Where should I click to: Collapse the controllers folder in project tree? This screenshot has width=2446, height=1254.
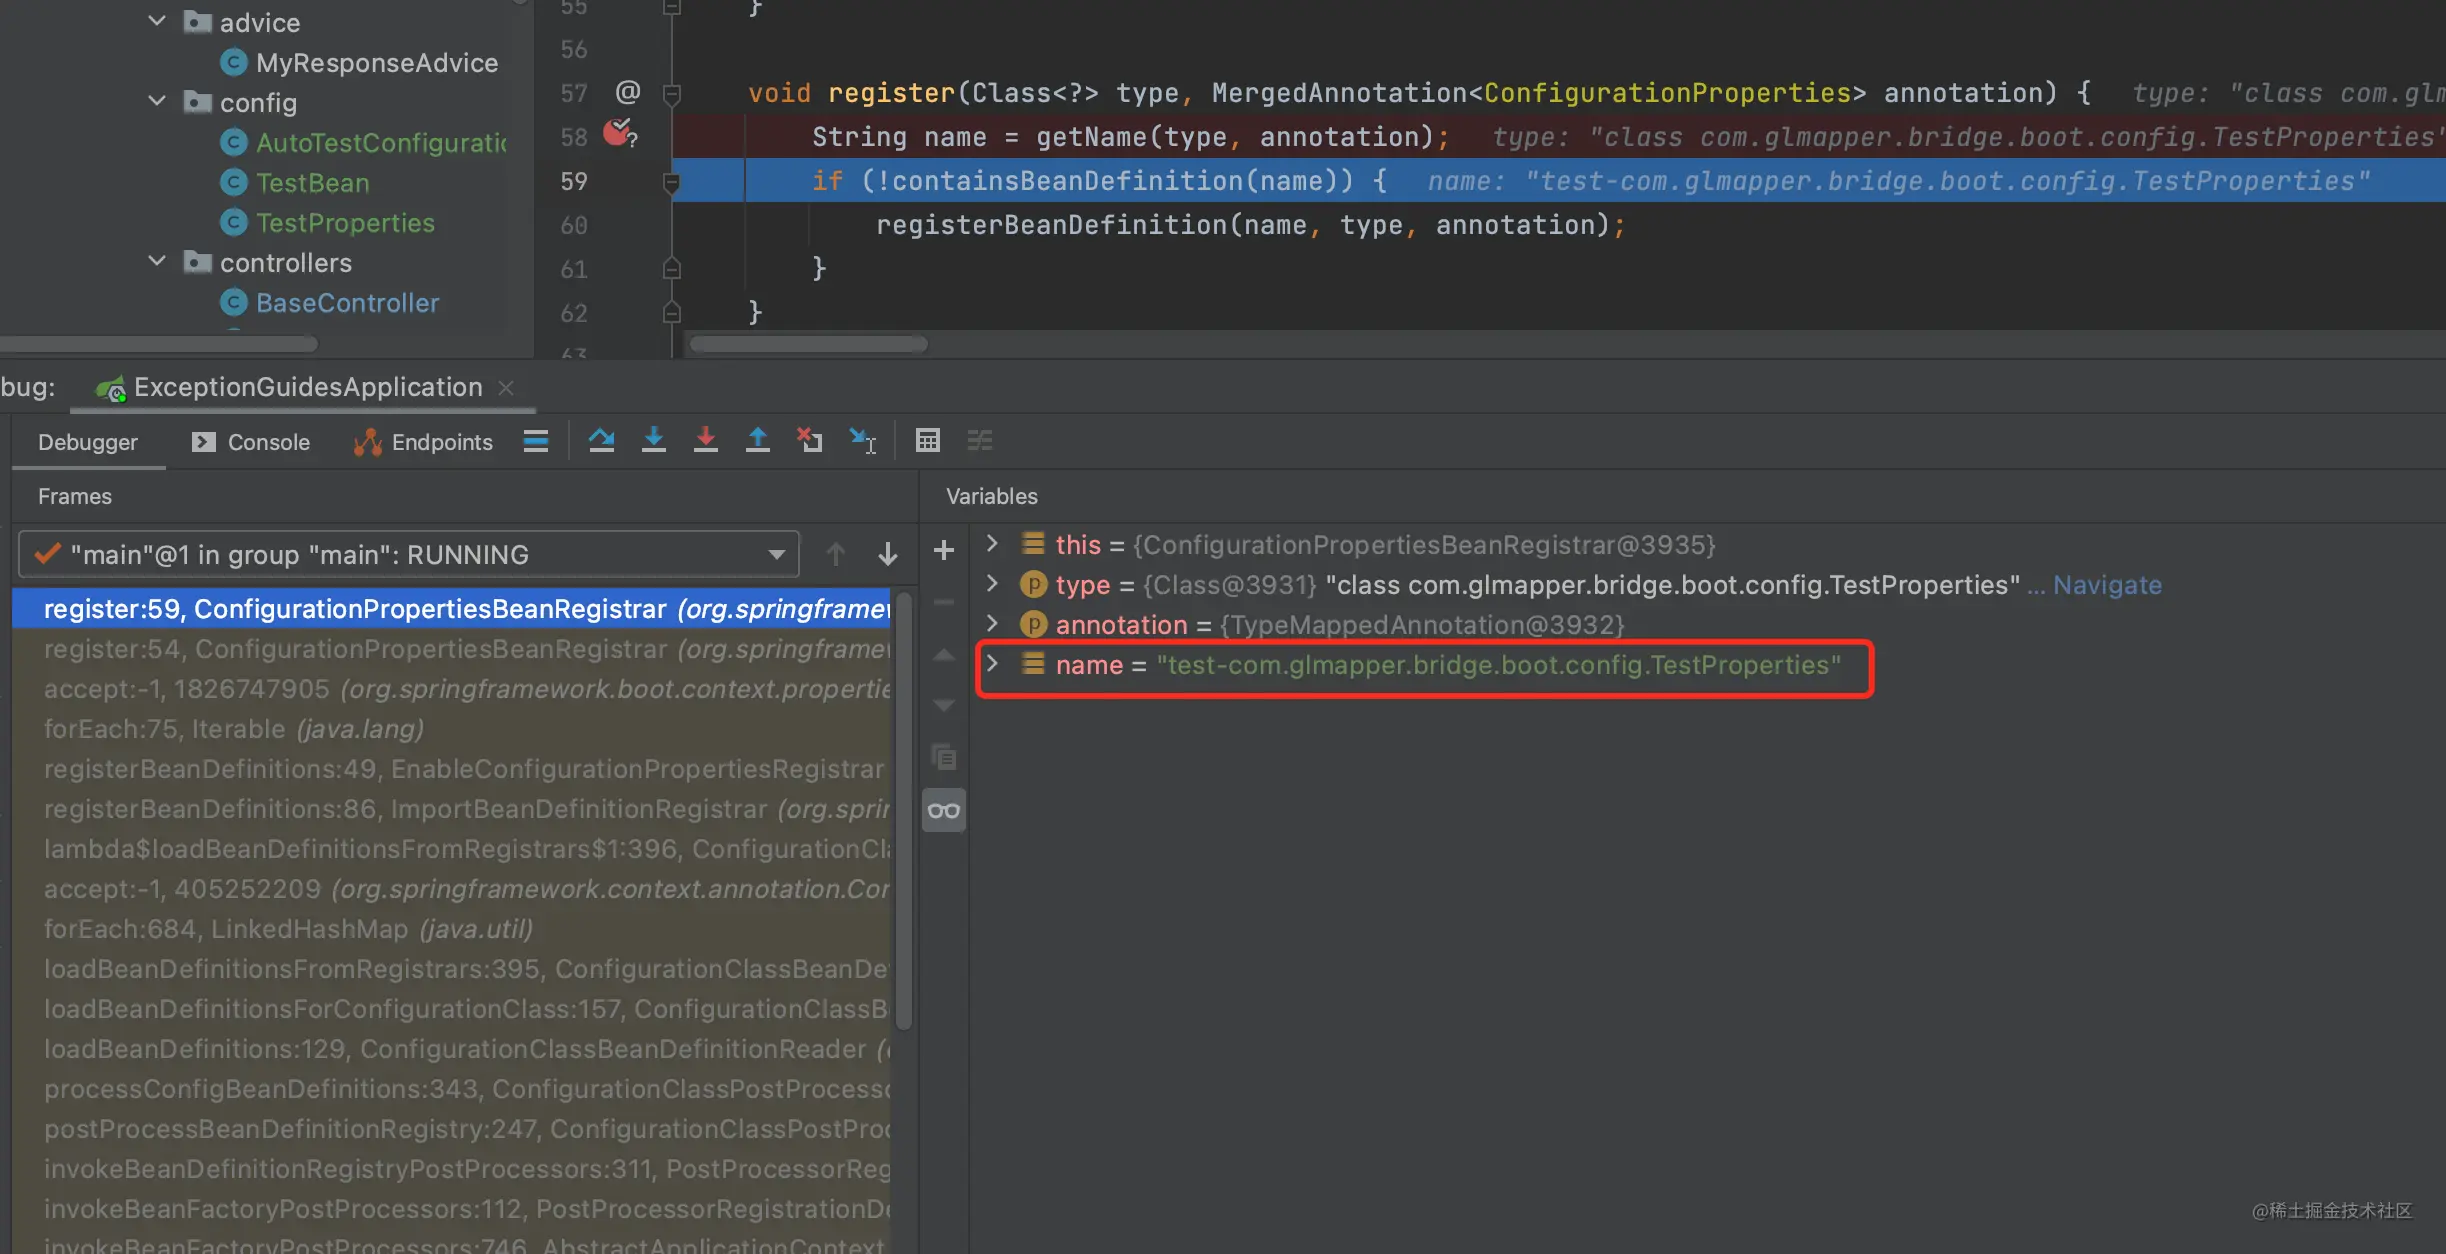tap(157, 261)
